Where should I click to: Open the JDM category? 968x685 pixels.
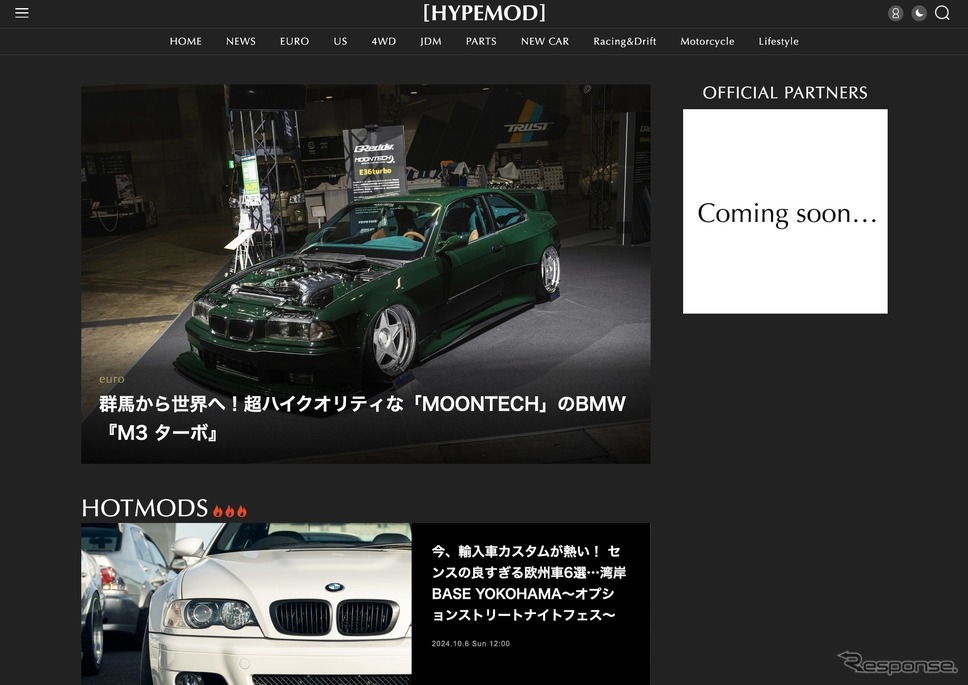pos(431,41)
